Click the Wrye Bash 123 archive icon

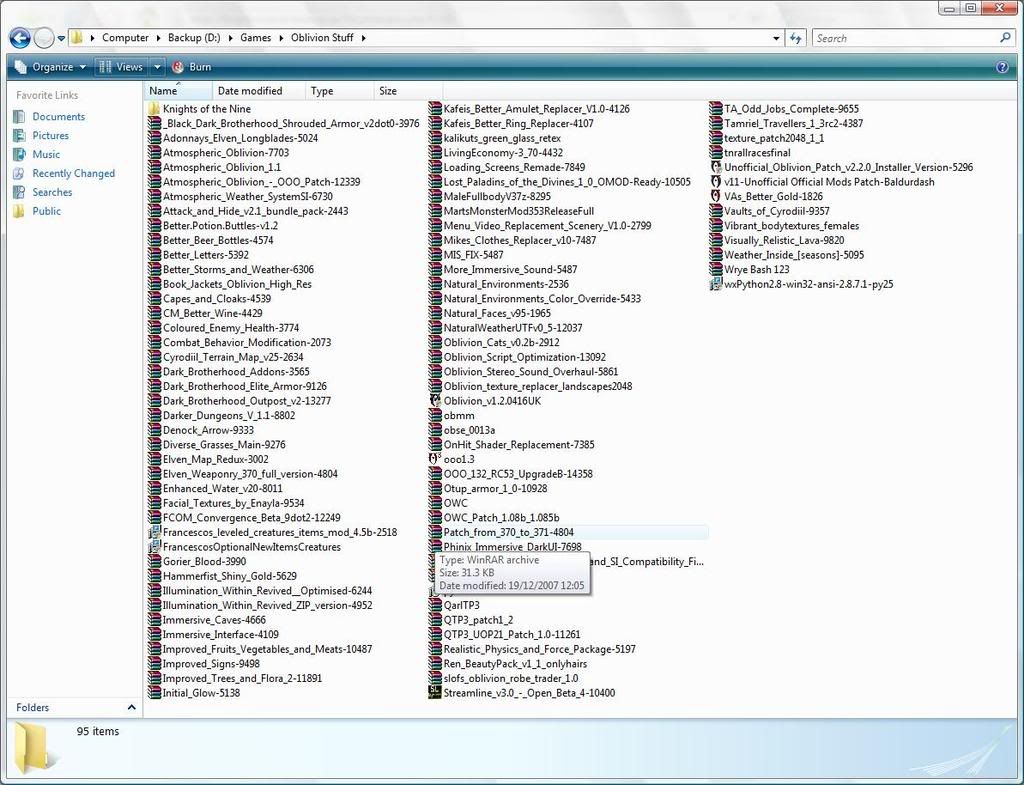pyautogui.click(x=716, y=270)
